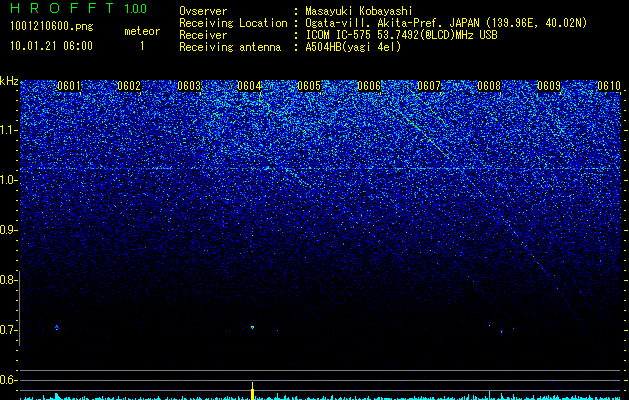Click the 0604 time marker
Screen dimensions: 629x400
(249, 86)
